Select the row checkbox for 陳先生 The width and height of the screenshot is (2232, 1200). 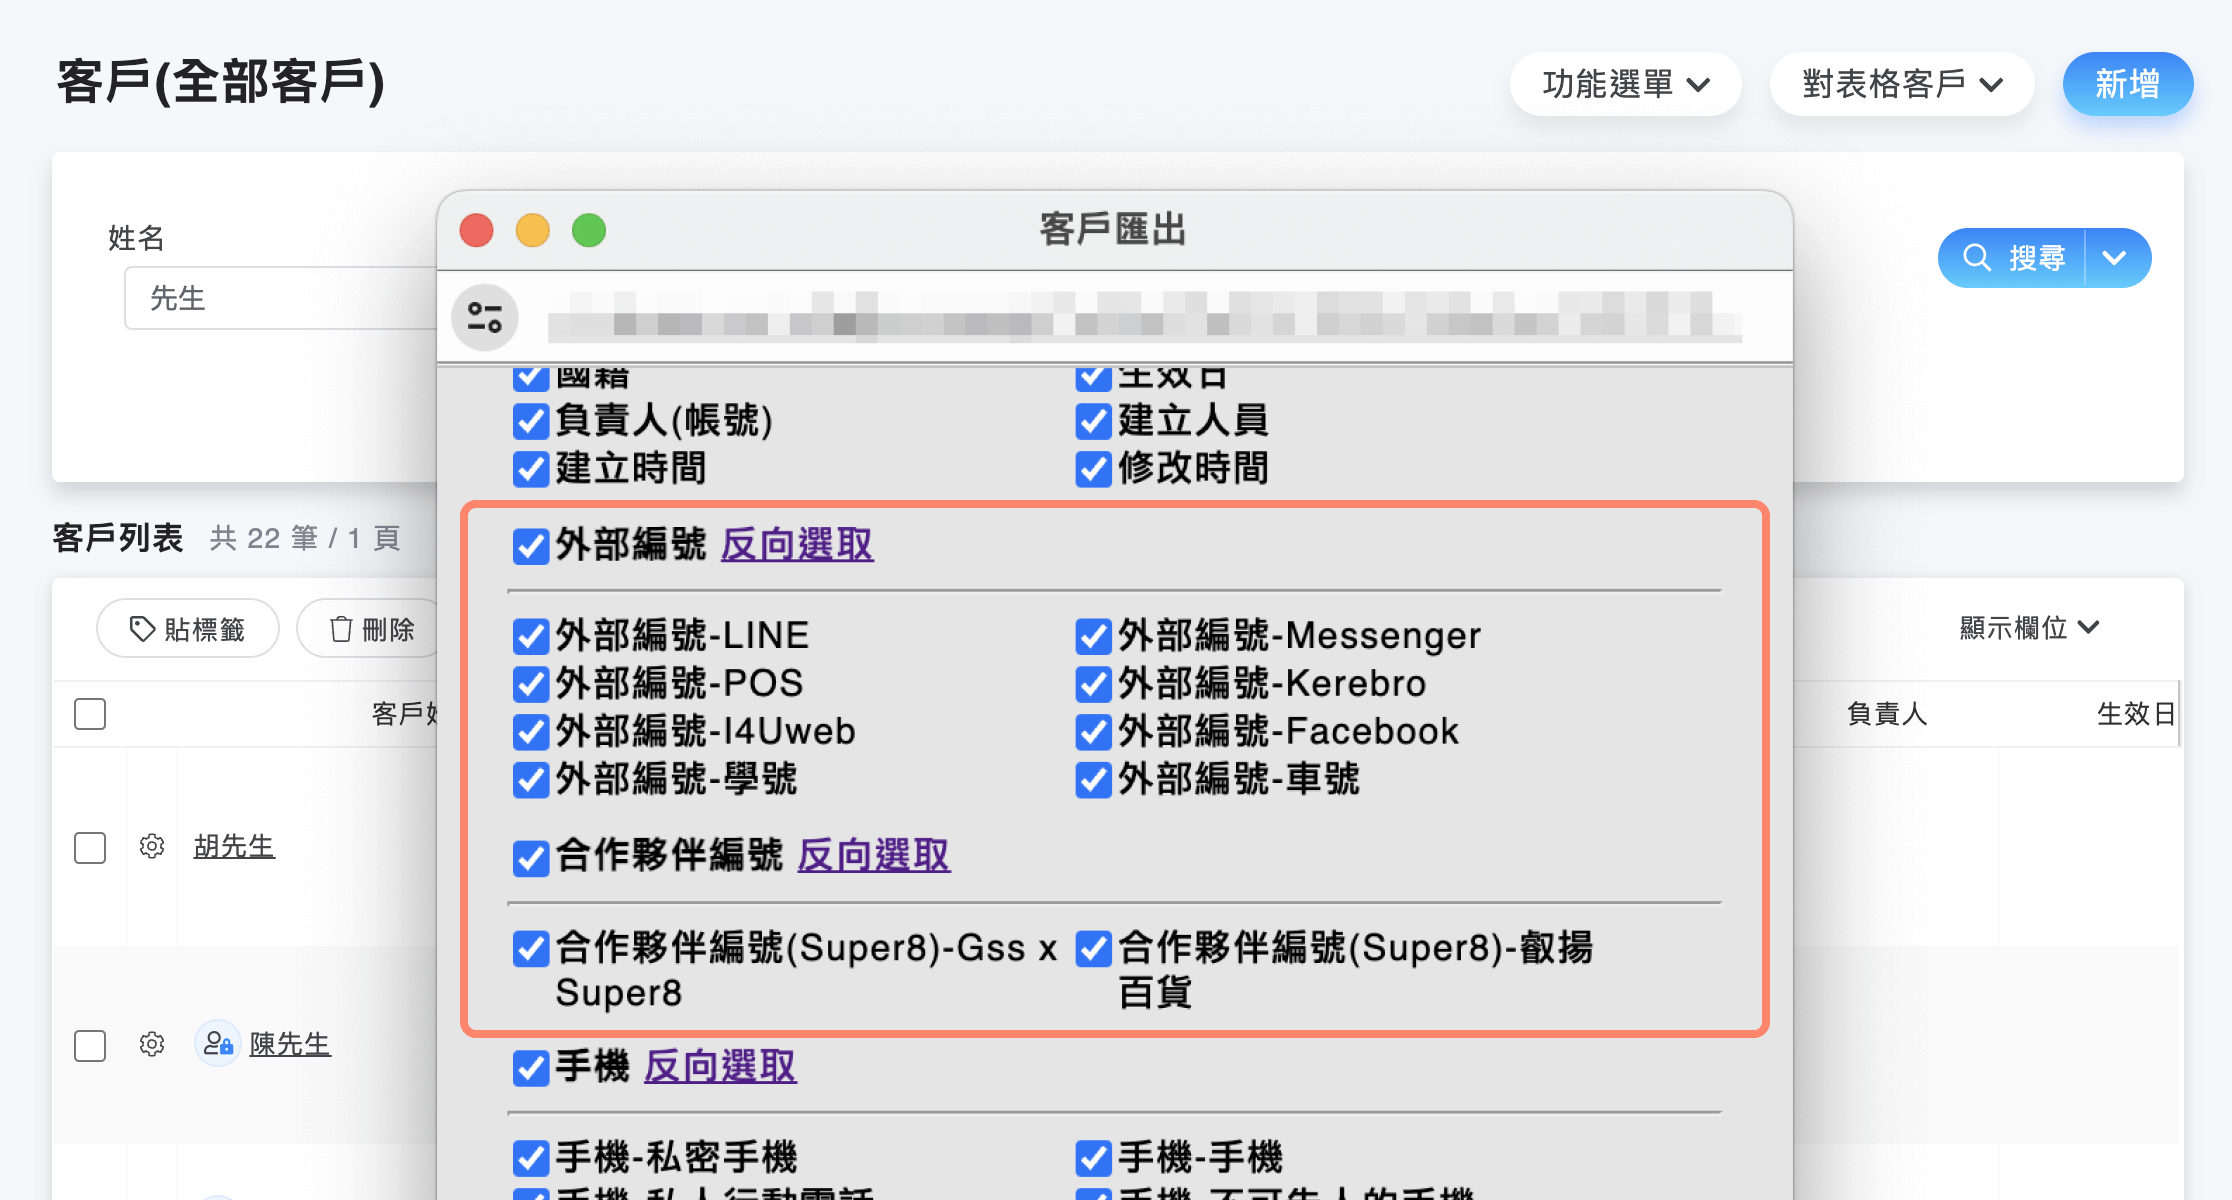click(90, 1046)
